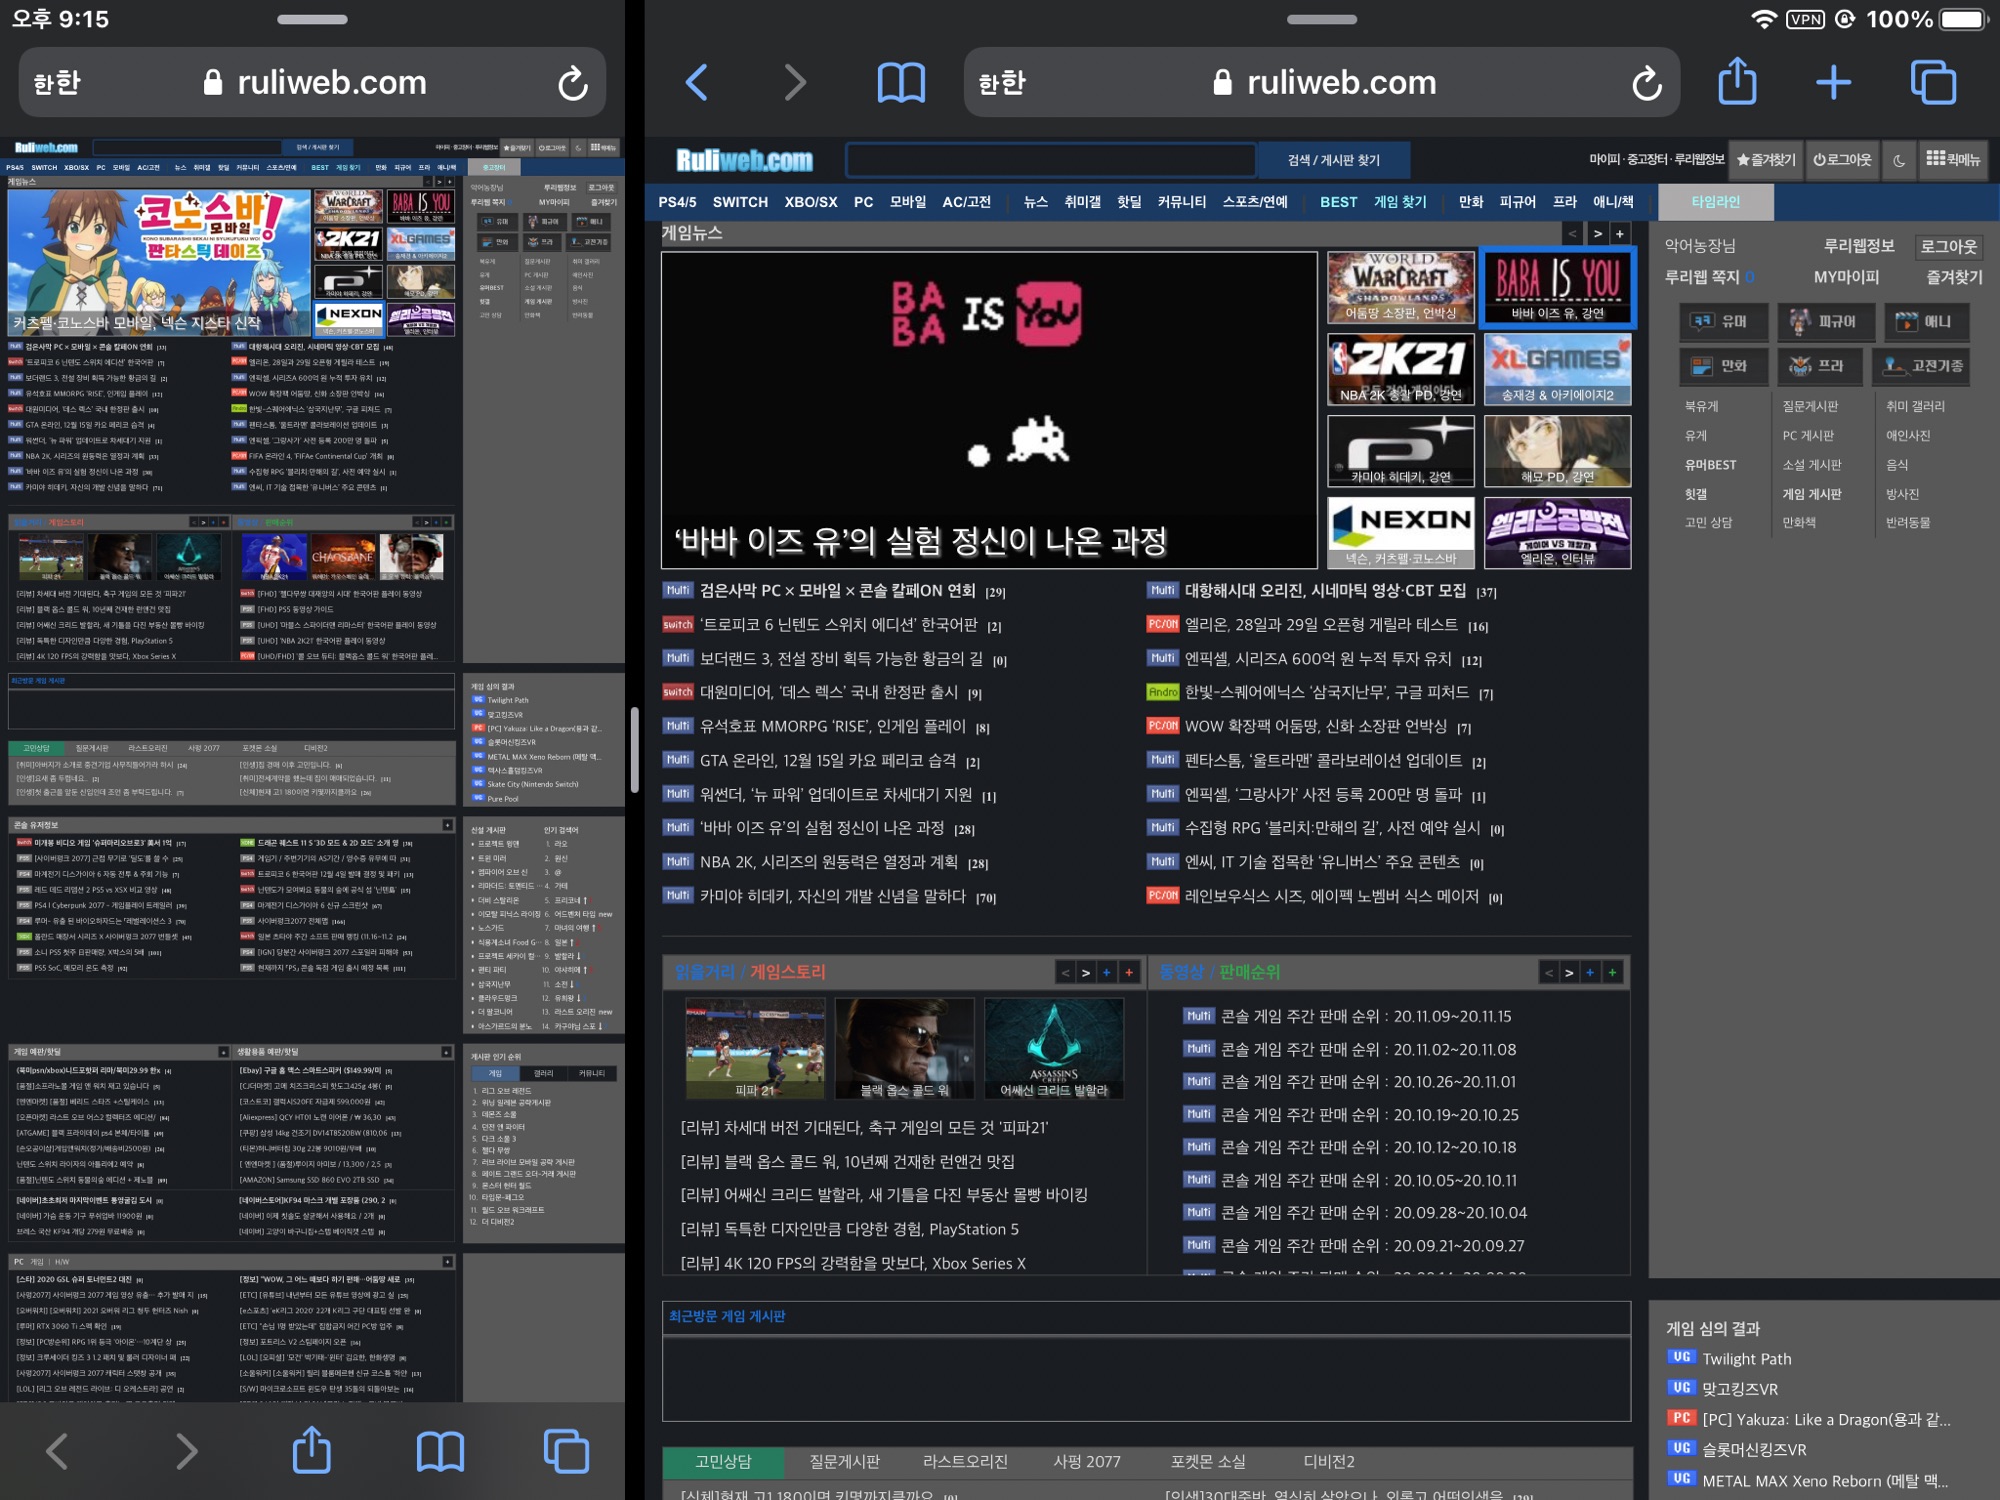Tap bookmarks icon in left pane bottom bar
2000x1500 pixels.
coord(440,1451)
